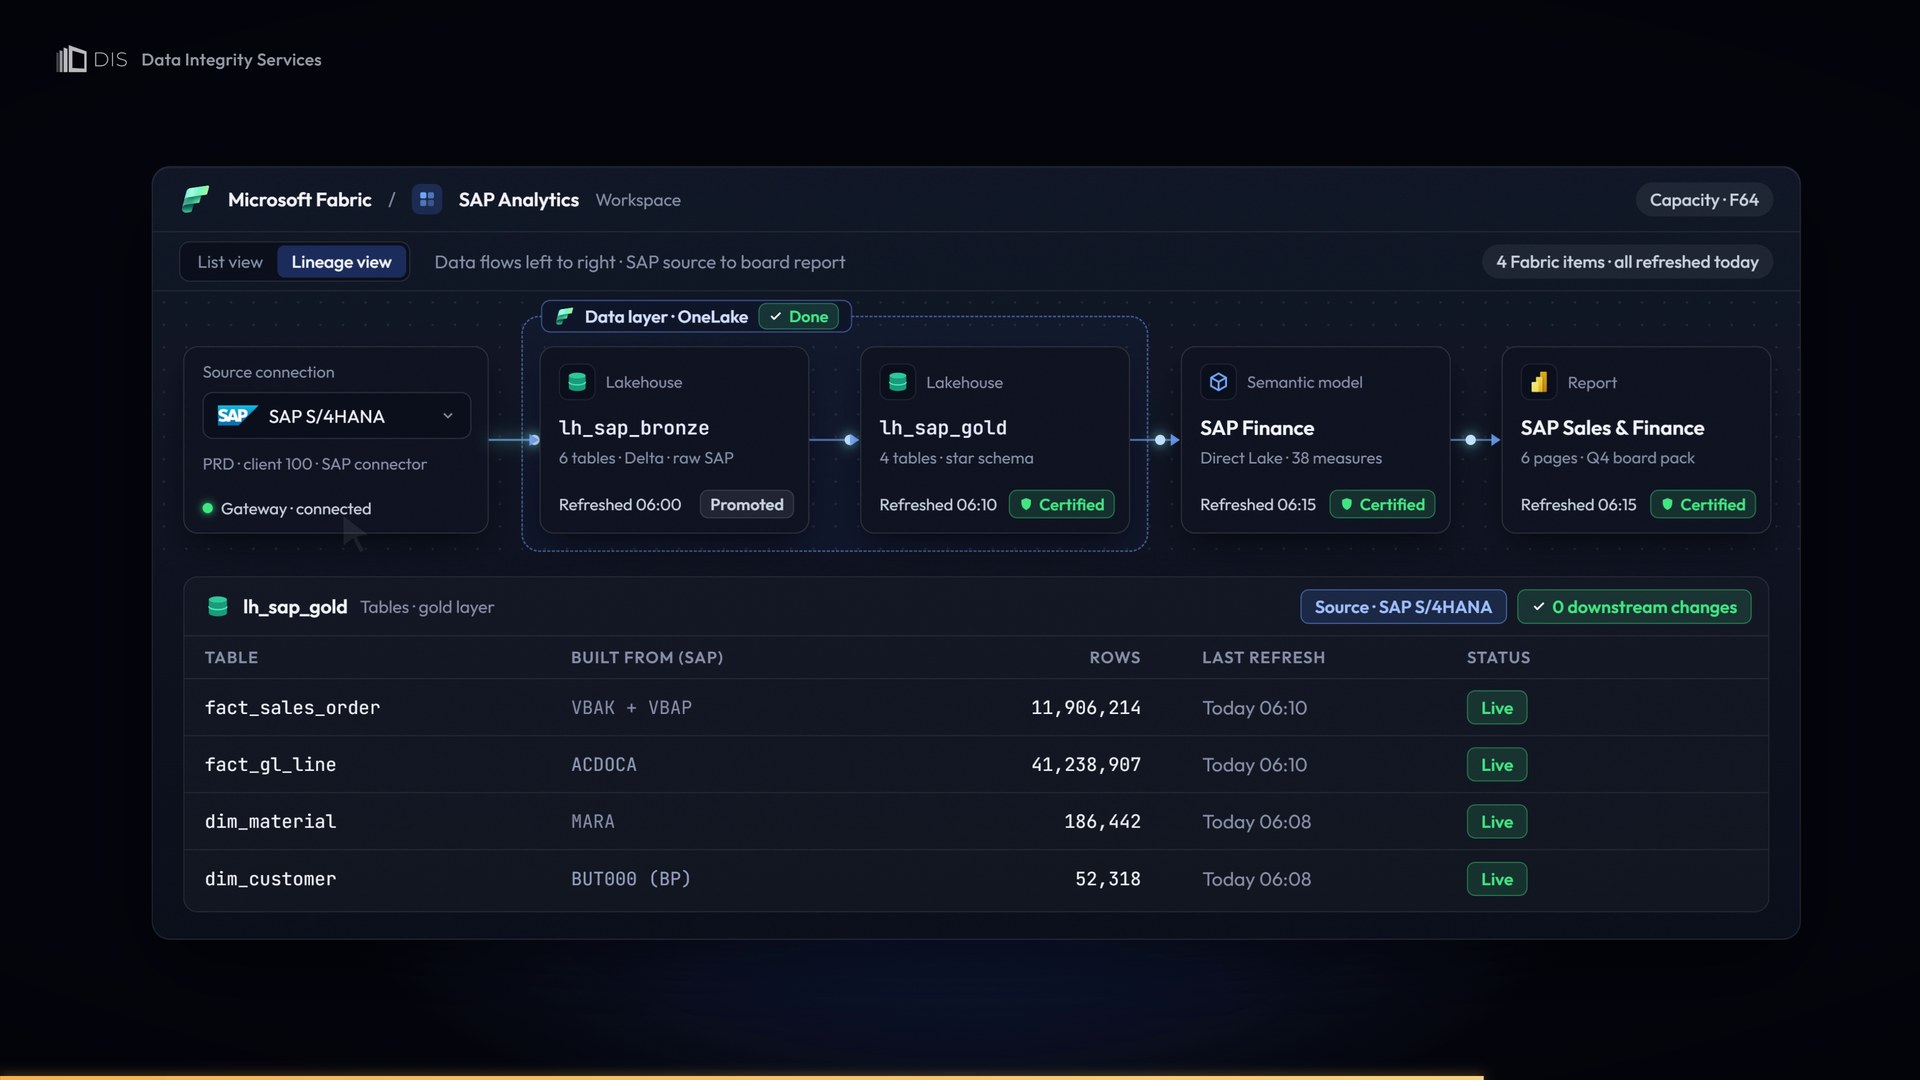Click the Microsoft Fabric logo icon

tap(195, 199)
